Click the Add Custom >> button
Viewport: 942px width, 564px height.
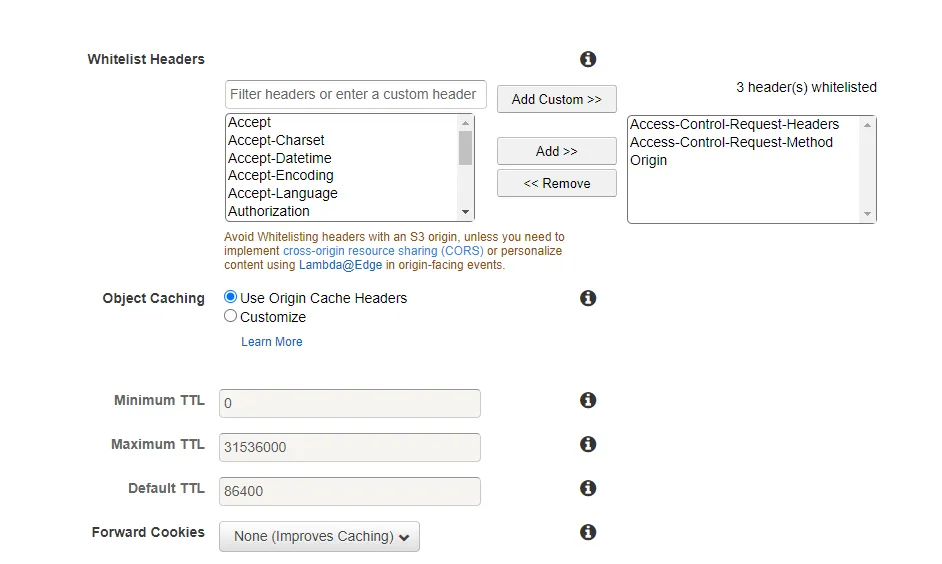tap(556, 99)
